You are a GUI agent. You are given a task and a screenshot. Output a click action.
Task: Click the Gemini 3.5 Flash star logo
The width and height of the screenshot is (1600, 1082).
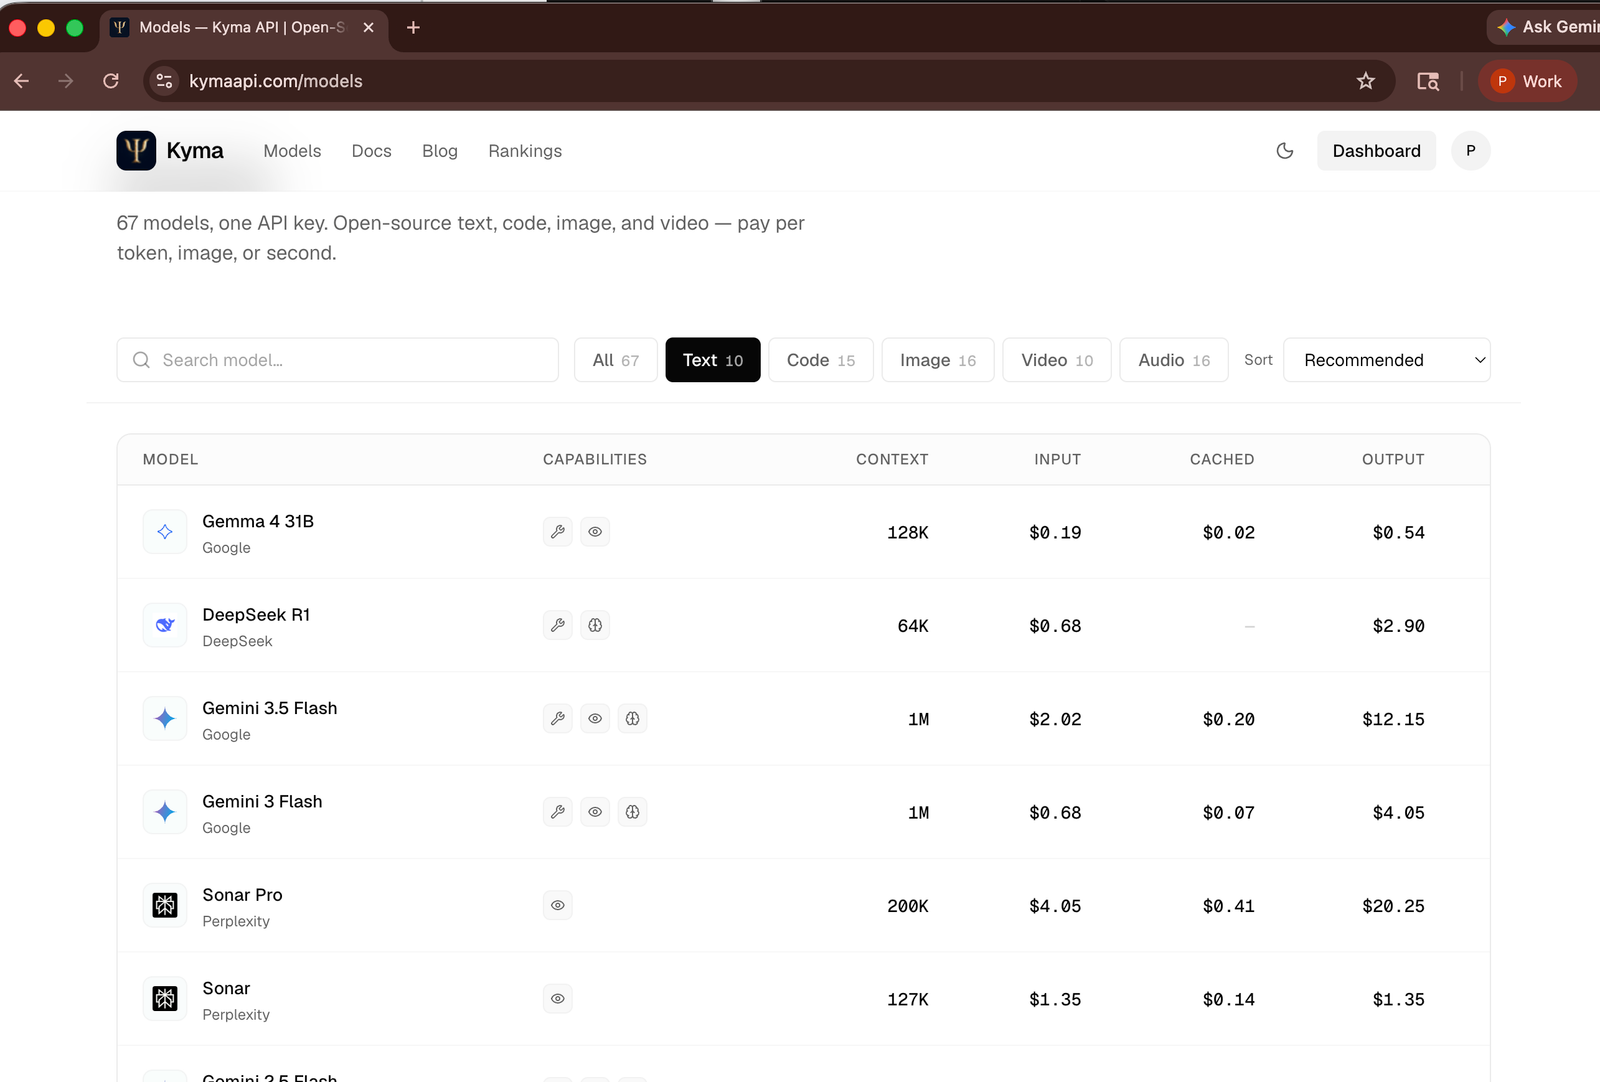(165, 719)
